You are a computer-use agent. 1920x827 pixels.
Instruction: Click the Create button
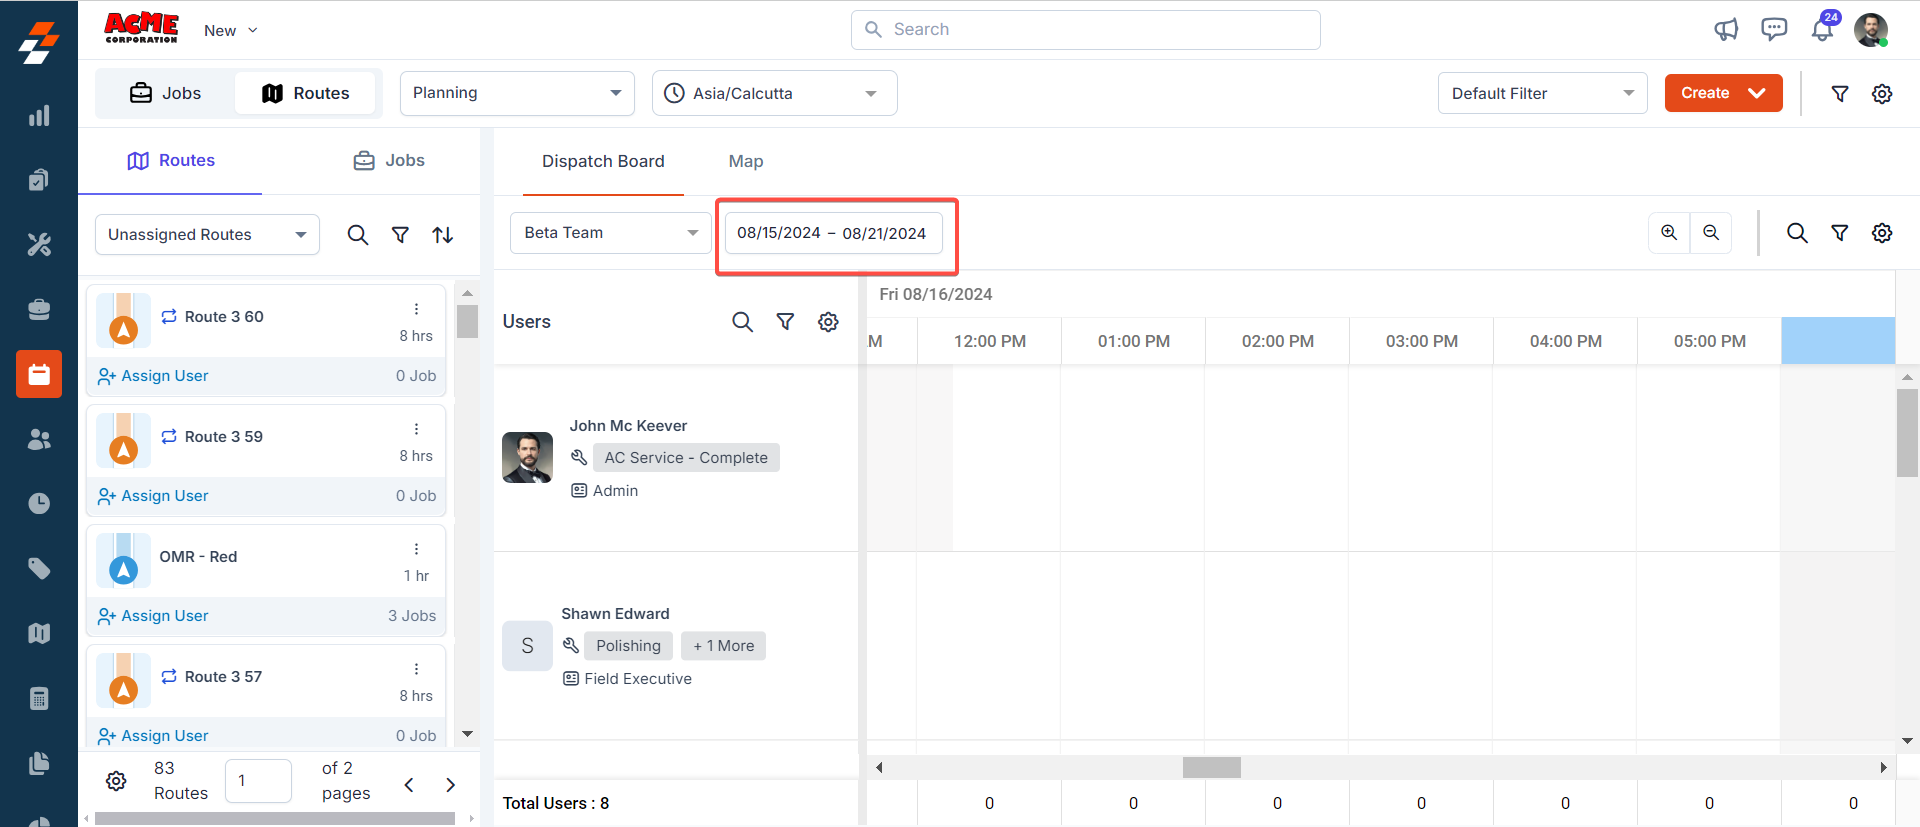[x=1723, y=93]
